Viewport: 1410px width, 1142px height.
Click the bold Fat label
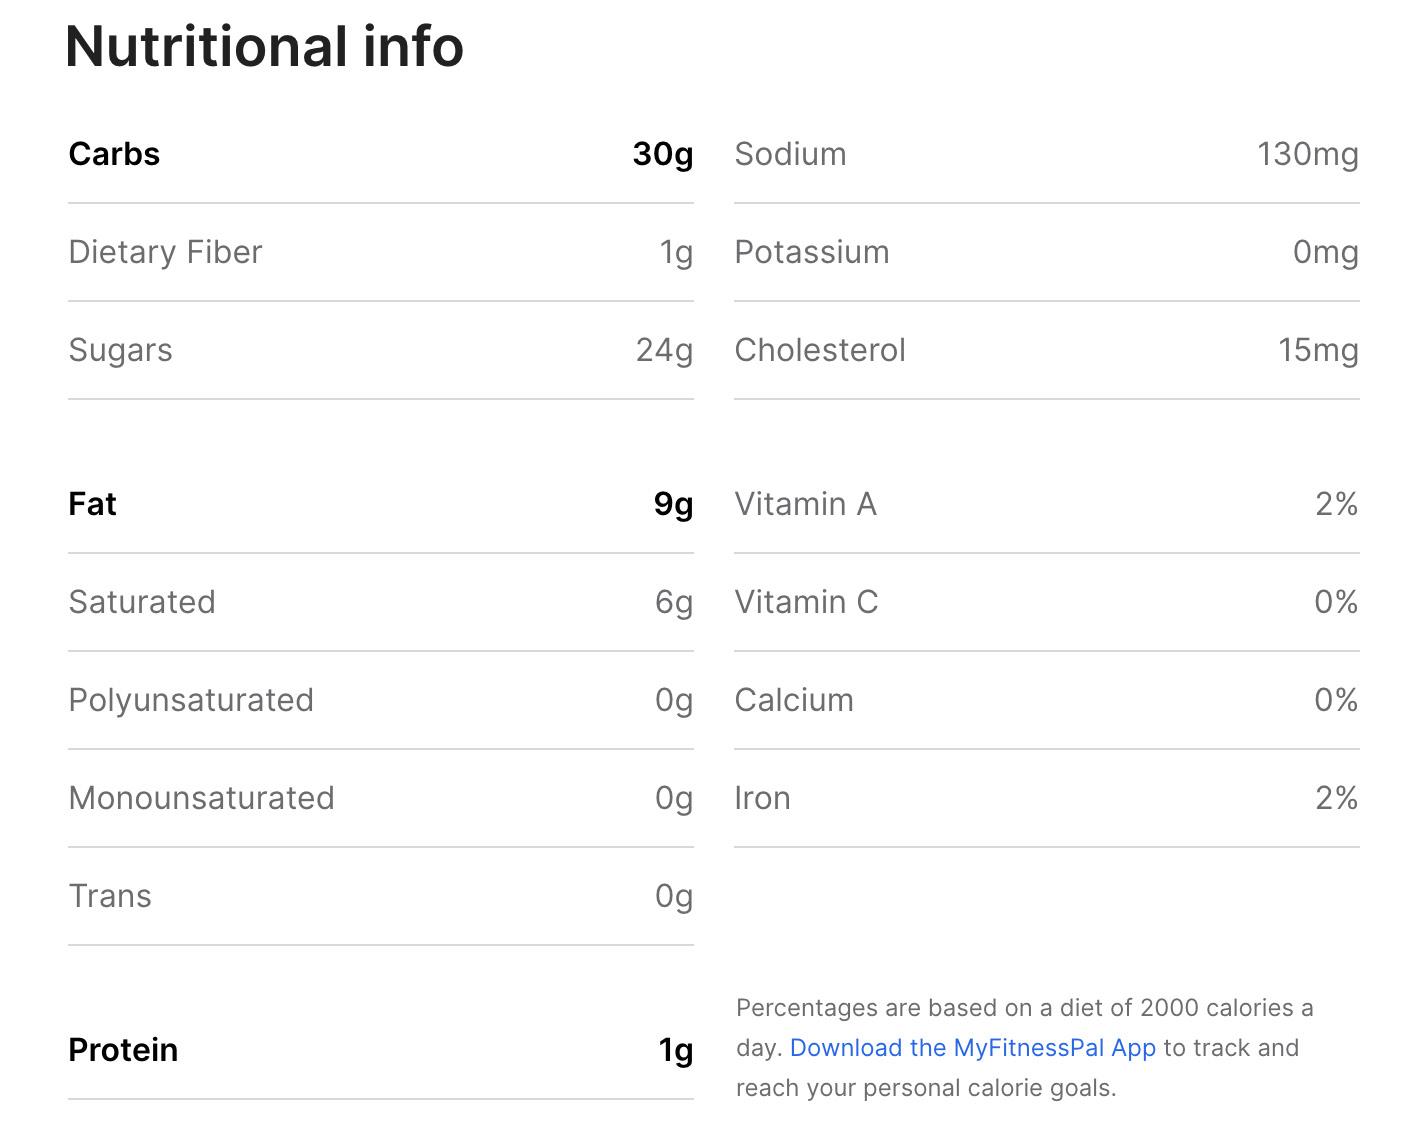click(92, 504)
